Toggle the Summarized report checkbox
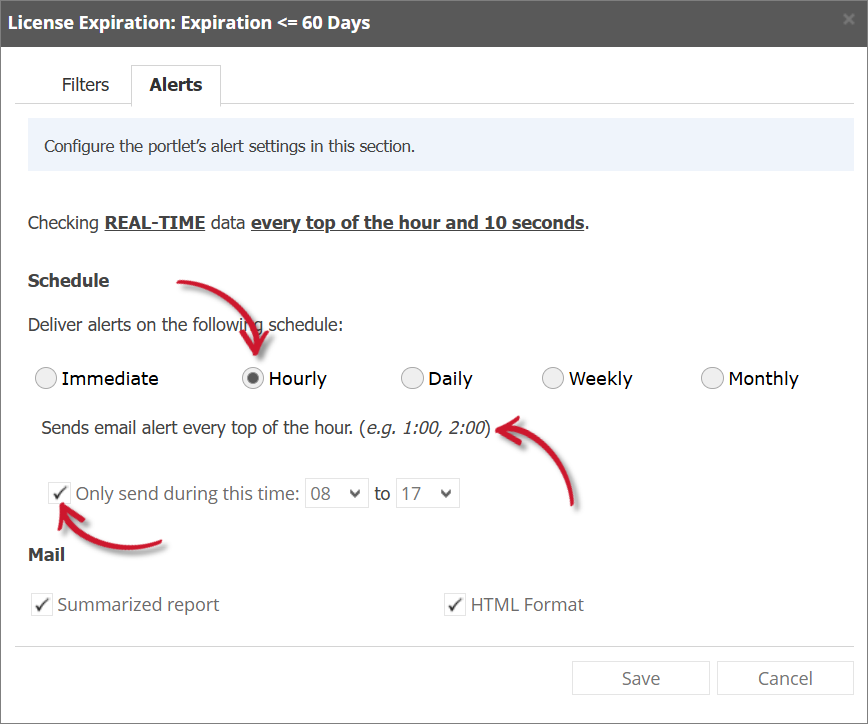The height and width of the screenshot is (724, 868). 41,604
